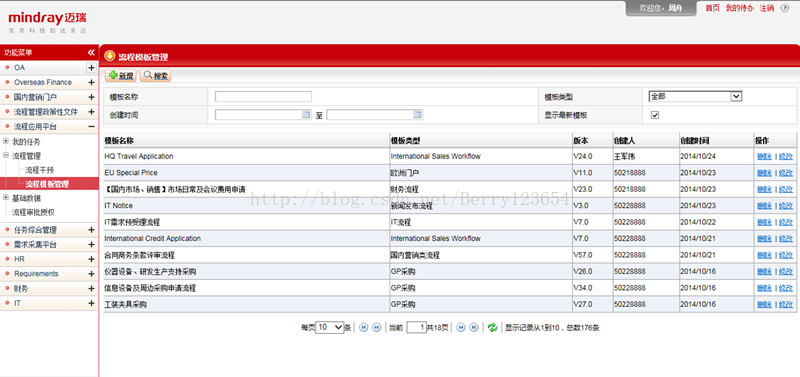Expand the 任务综合管理 menu section
Image resolution: width=800 pixels, height=377 pixels.
coord(91,230)
